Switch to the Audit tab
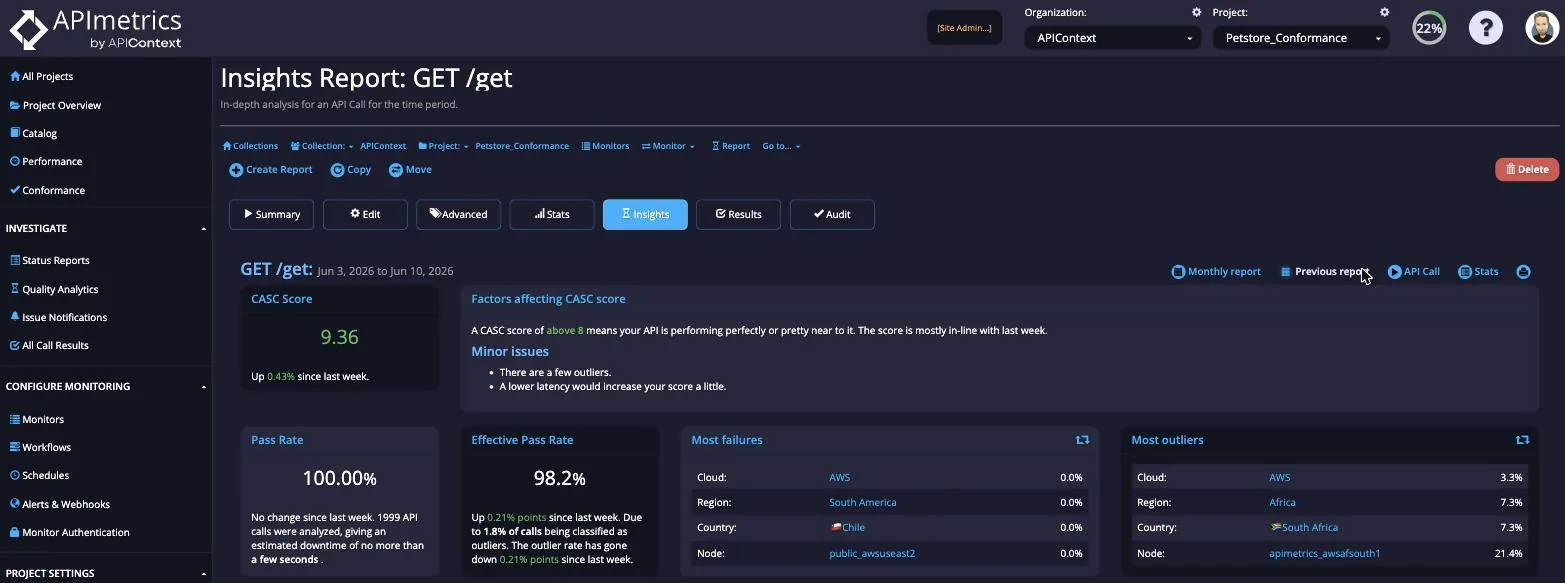This screenshot has height=583, width=1565. [x=832, y=214]
